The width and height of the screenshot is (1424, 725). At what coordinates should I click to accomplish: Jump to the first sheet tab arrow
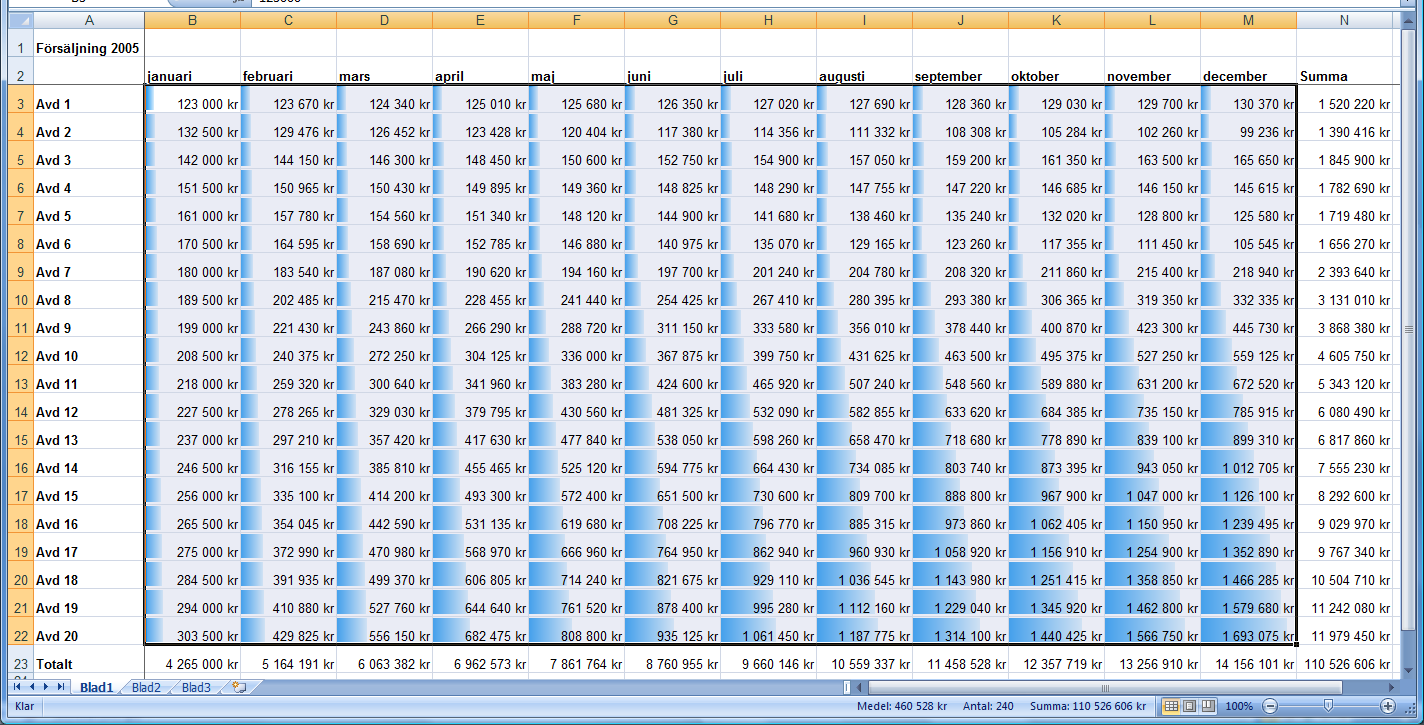[x=18, y=687]
